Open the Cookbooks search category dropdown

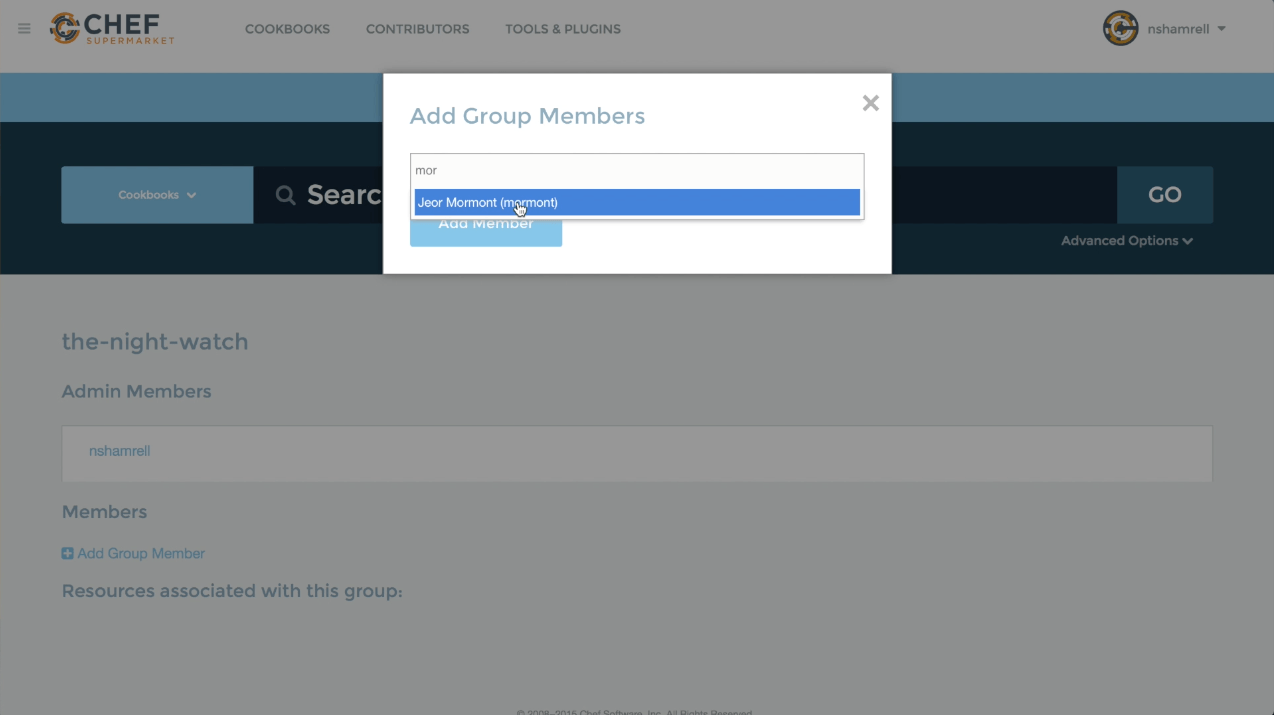(x=157, y=195)
